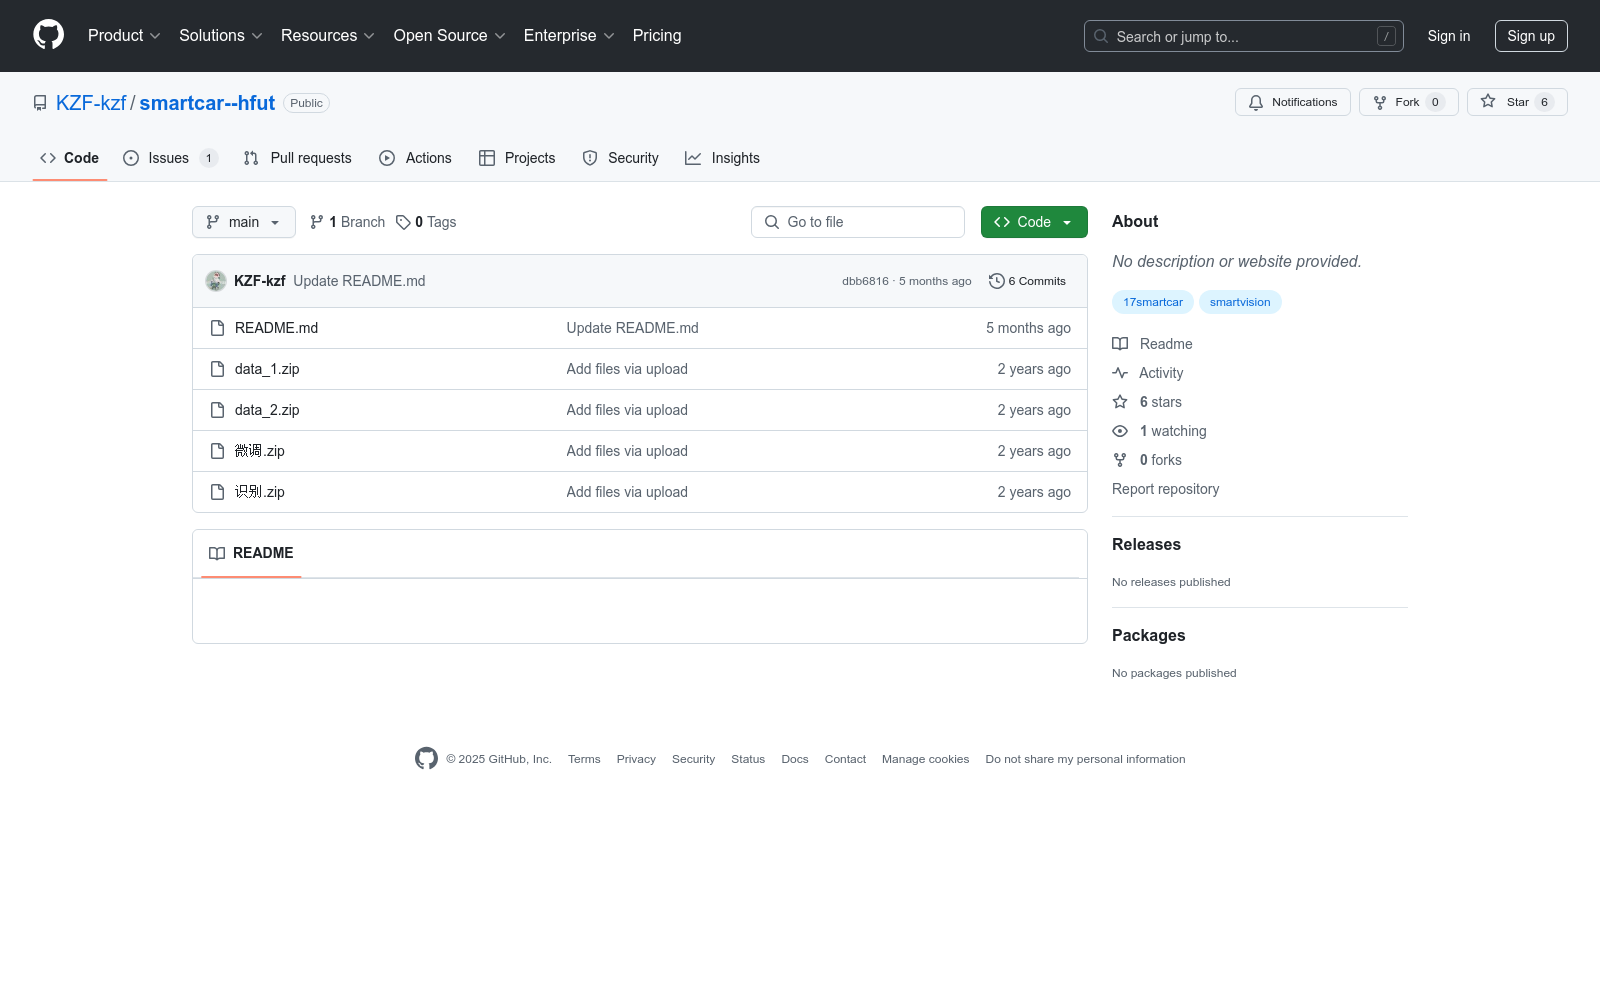The height and width of the screenshot is (1000, 1600).
Task: Expand the Resources dropdown menu
Action: pyautogui.click(x=328, y=36)
